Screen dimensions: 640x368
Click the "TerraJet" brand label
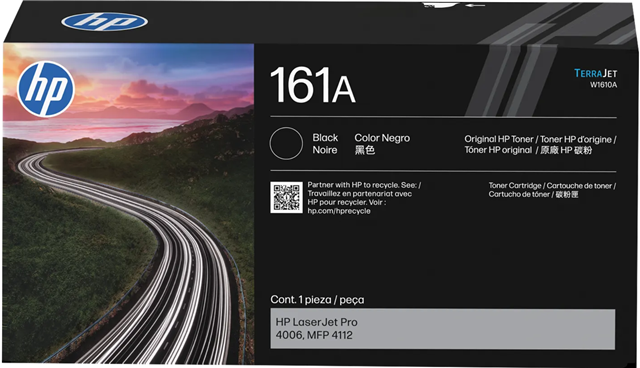(x=596, y=73)
